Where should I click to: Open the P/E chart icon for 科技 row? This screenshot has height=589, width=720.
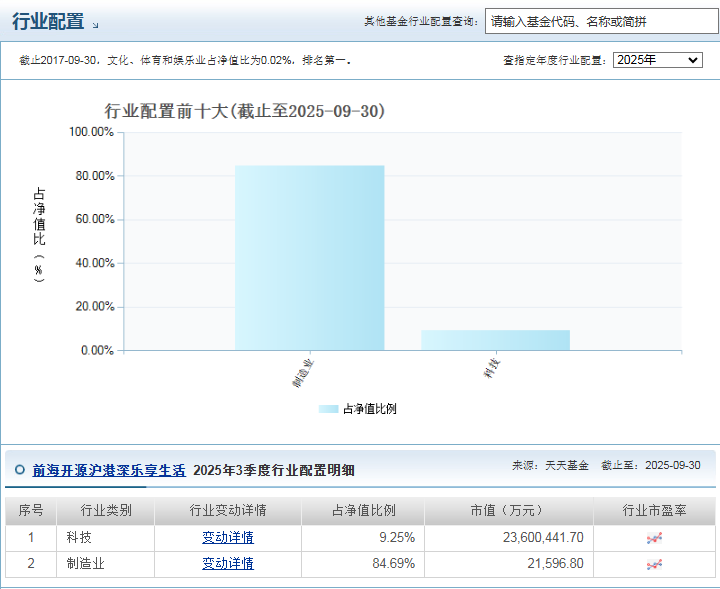654,538
